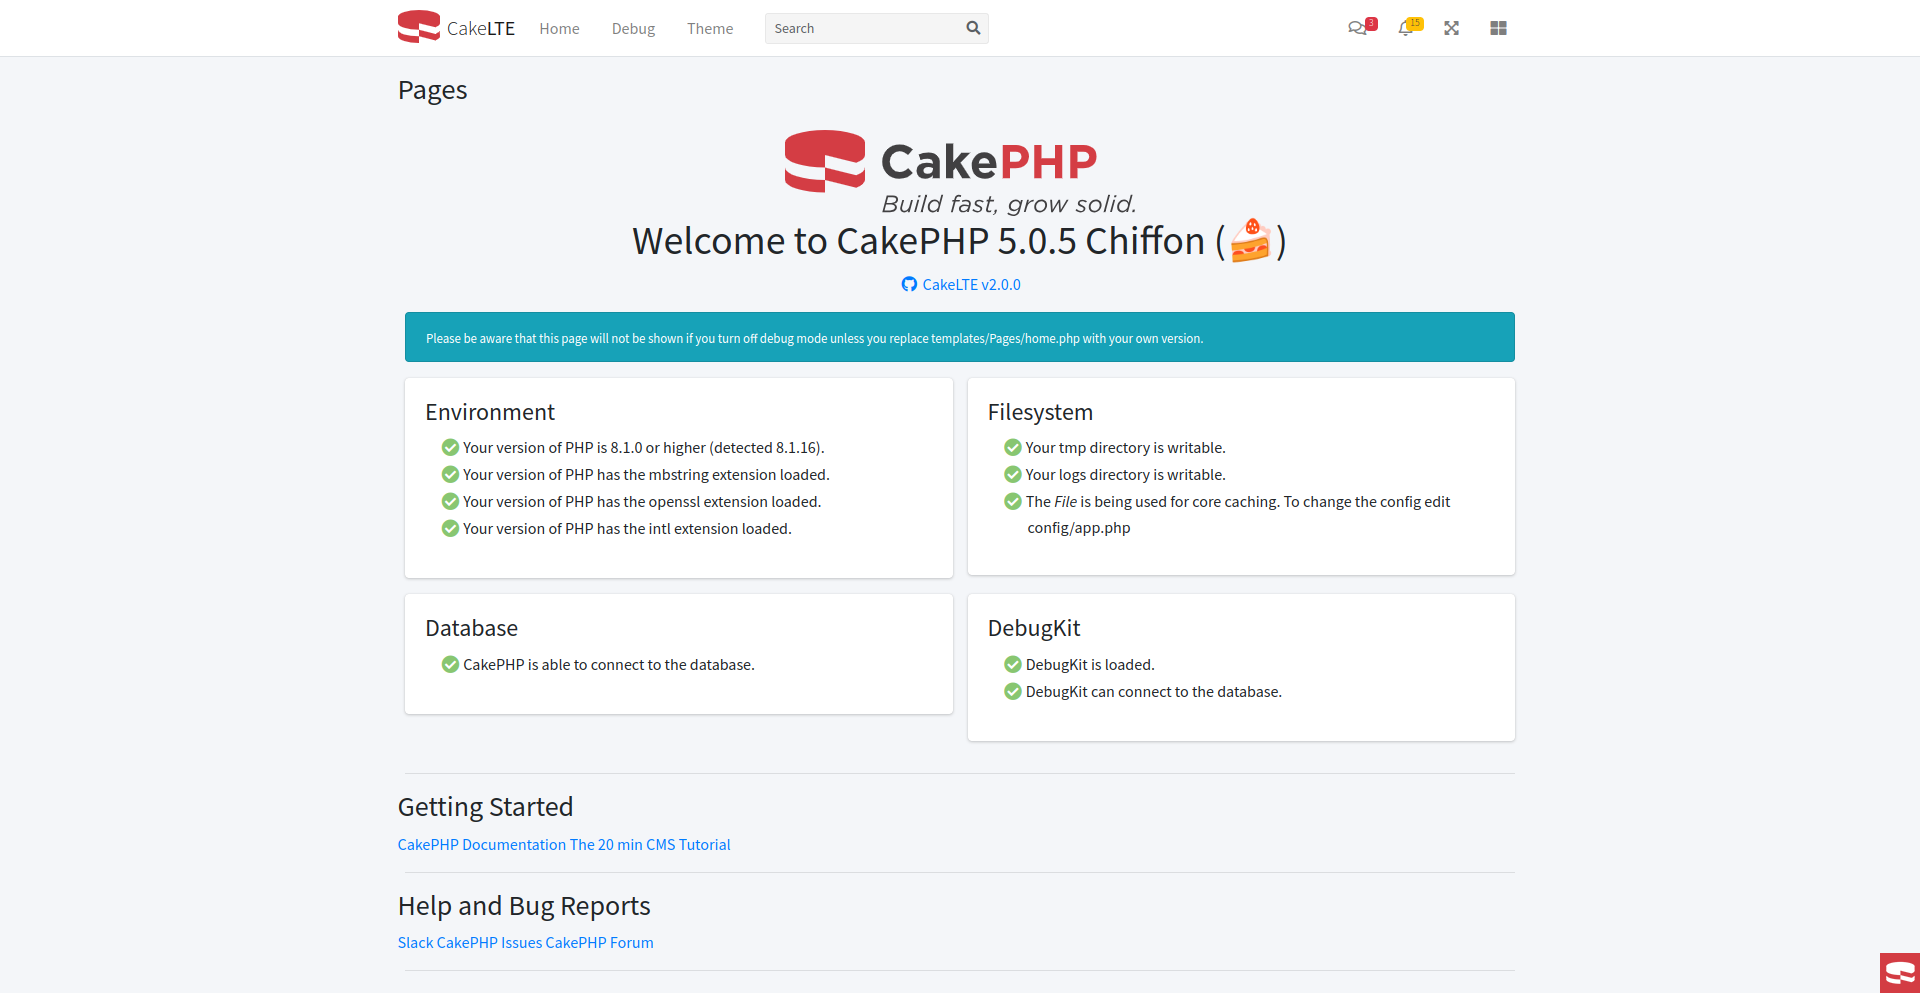Image resolution: width=1920 pixels, height=993 pixels.
Task: Open the CakePHP Documentation link
Action: pyautogui.click(x=482, y=844)
